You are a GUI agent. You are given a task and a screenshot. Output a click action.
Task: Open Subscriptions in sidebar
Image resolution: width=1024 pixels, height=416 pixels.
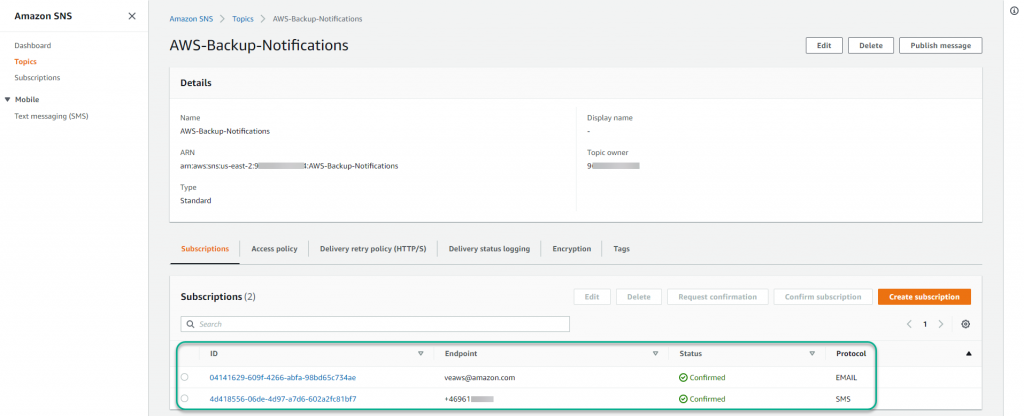[x=37, y=77]
